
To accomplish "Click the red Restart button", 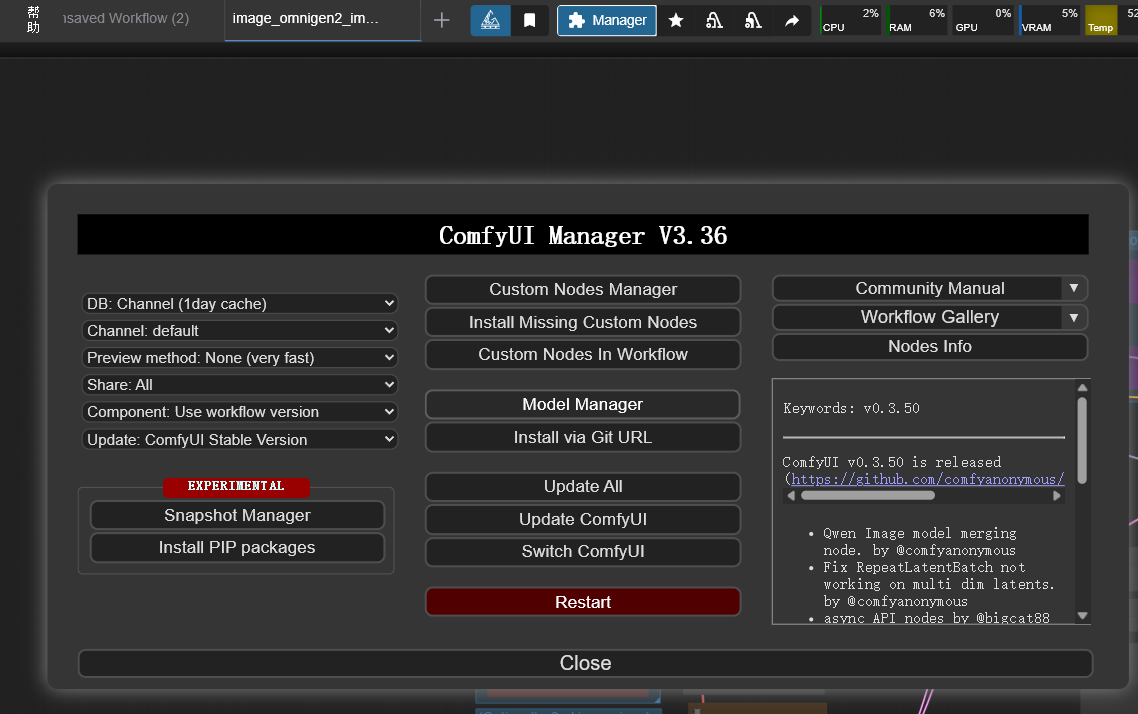I will point(583,602).
